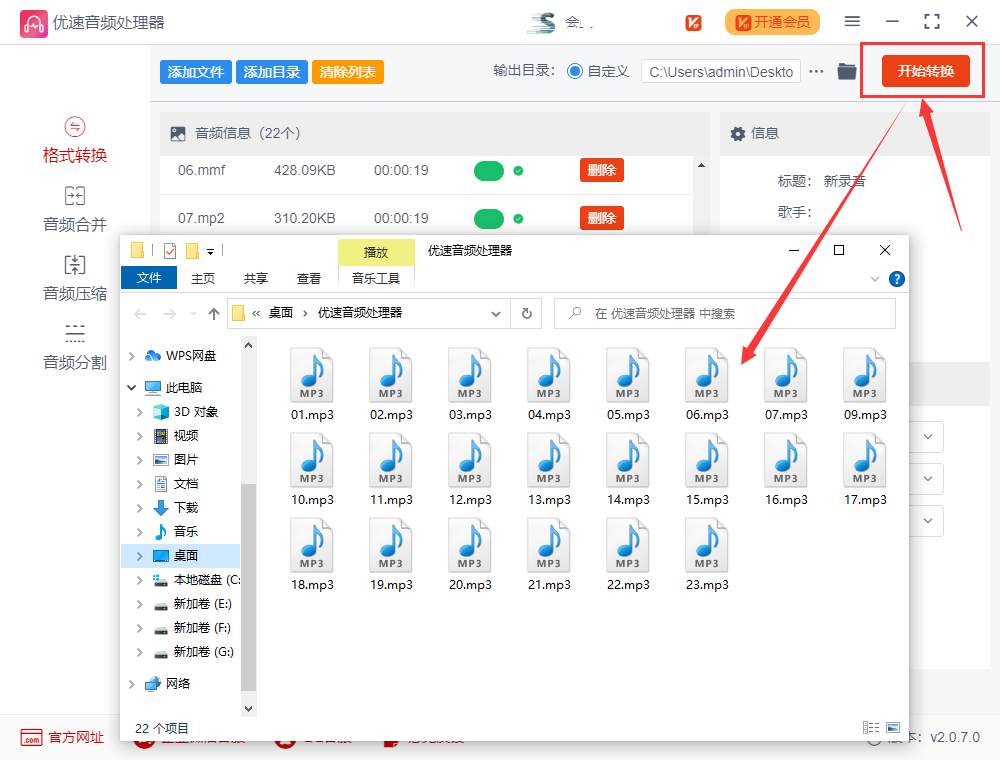
Task: Open the quick access toolbar dropdown arrow
Action: [210, 252]
